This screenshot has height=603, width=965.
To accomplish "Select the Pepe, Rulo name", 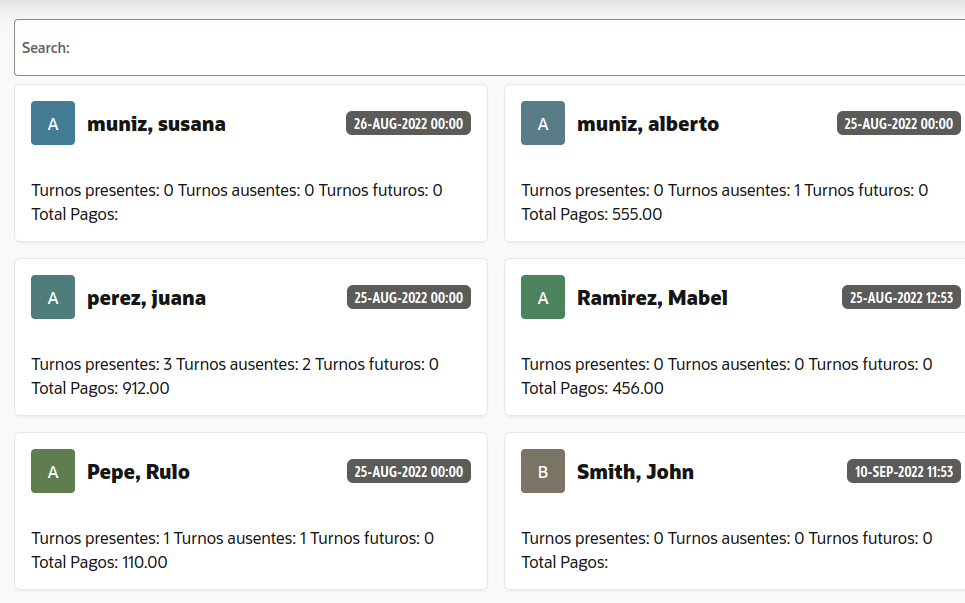I will click(x=138, y=473).
